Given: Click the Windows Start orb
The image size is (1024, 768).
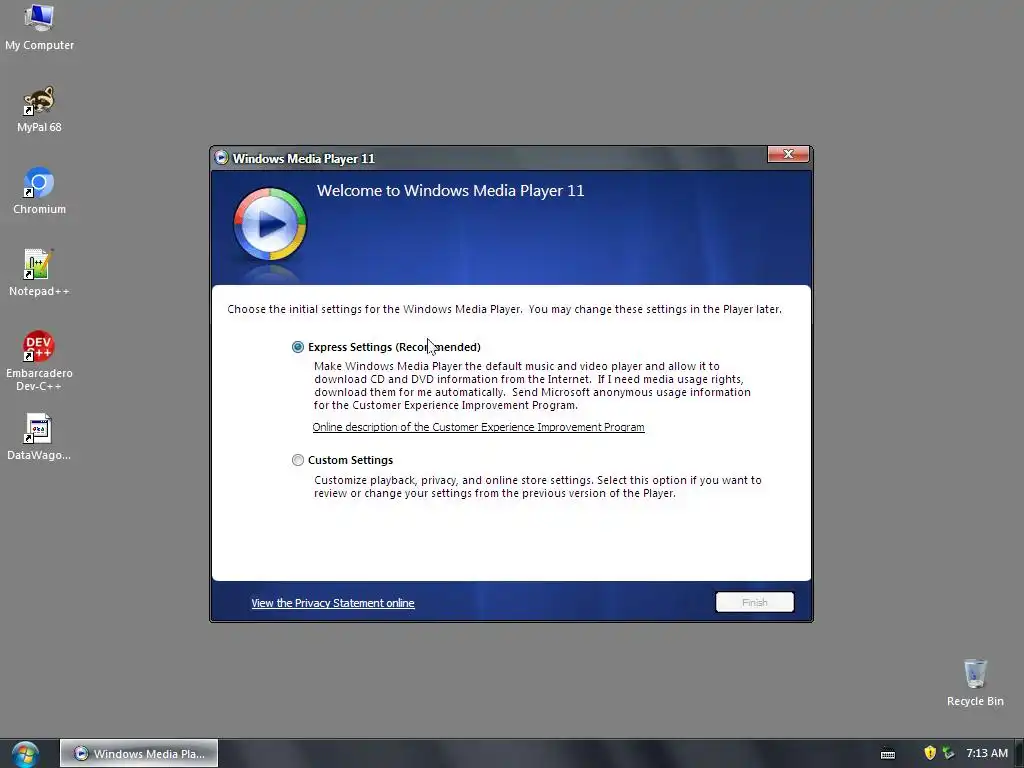Looking at the screenshot, I should tap(25, 754).
